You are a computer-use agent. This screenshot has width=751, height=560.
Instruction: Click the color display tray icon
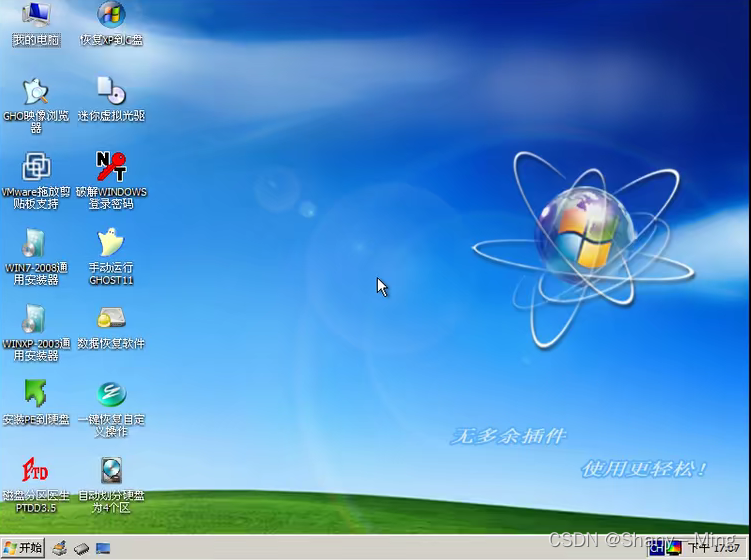tap(673, 548)
